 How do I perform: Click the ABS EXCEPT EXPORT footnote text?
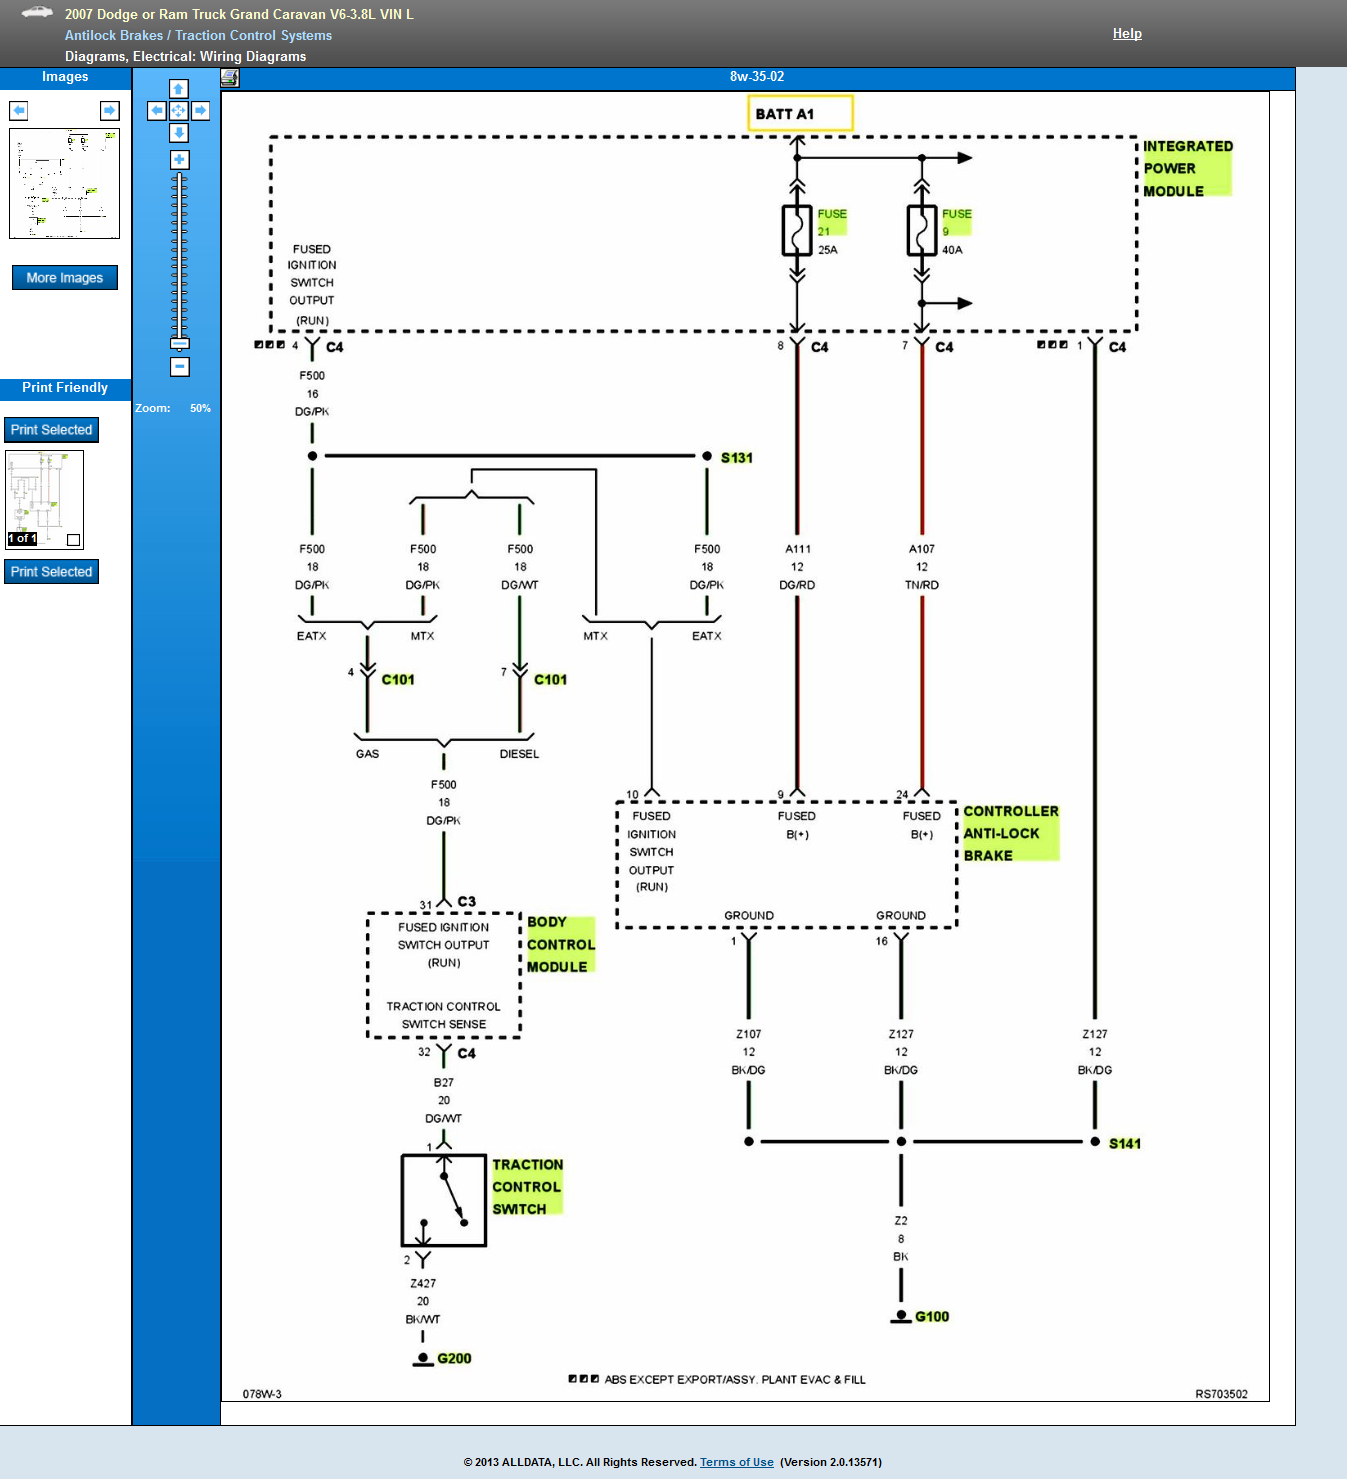[735, 1380]
